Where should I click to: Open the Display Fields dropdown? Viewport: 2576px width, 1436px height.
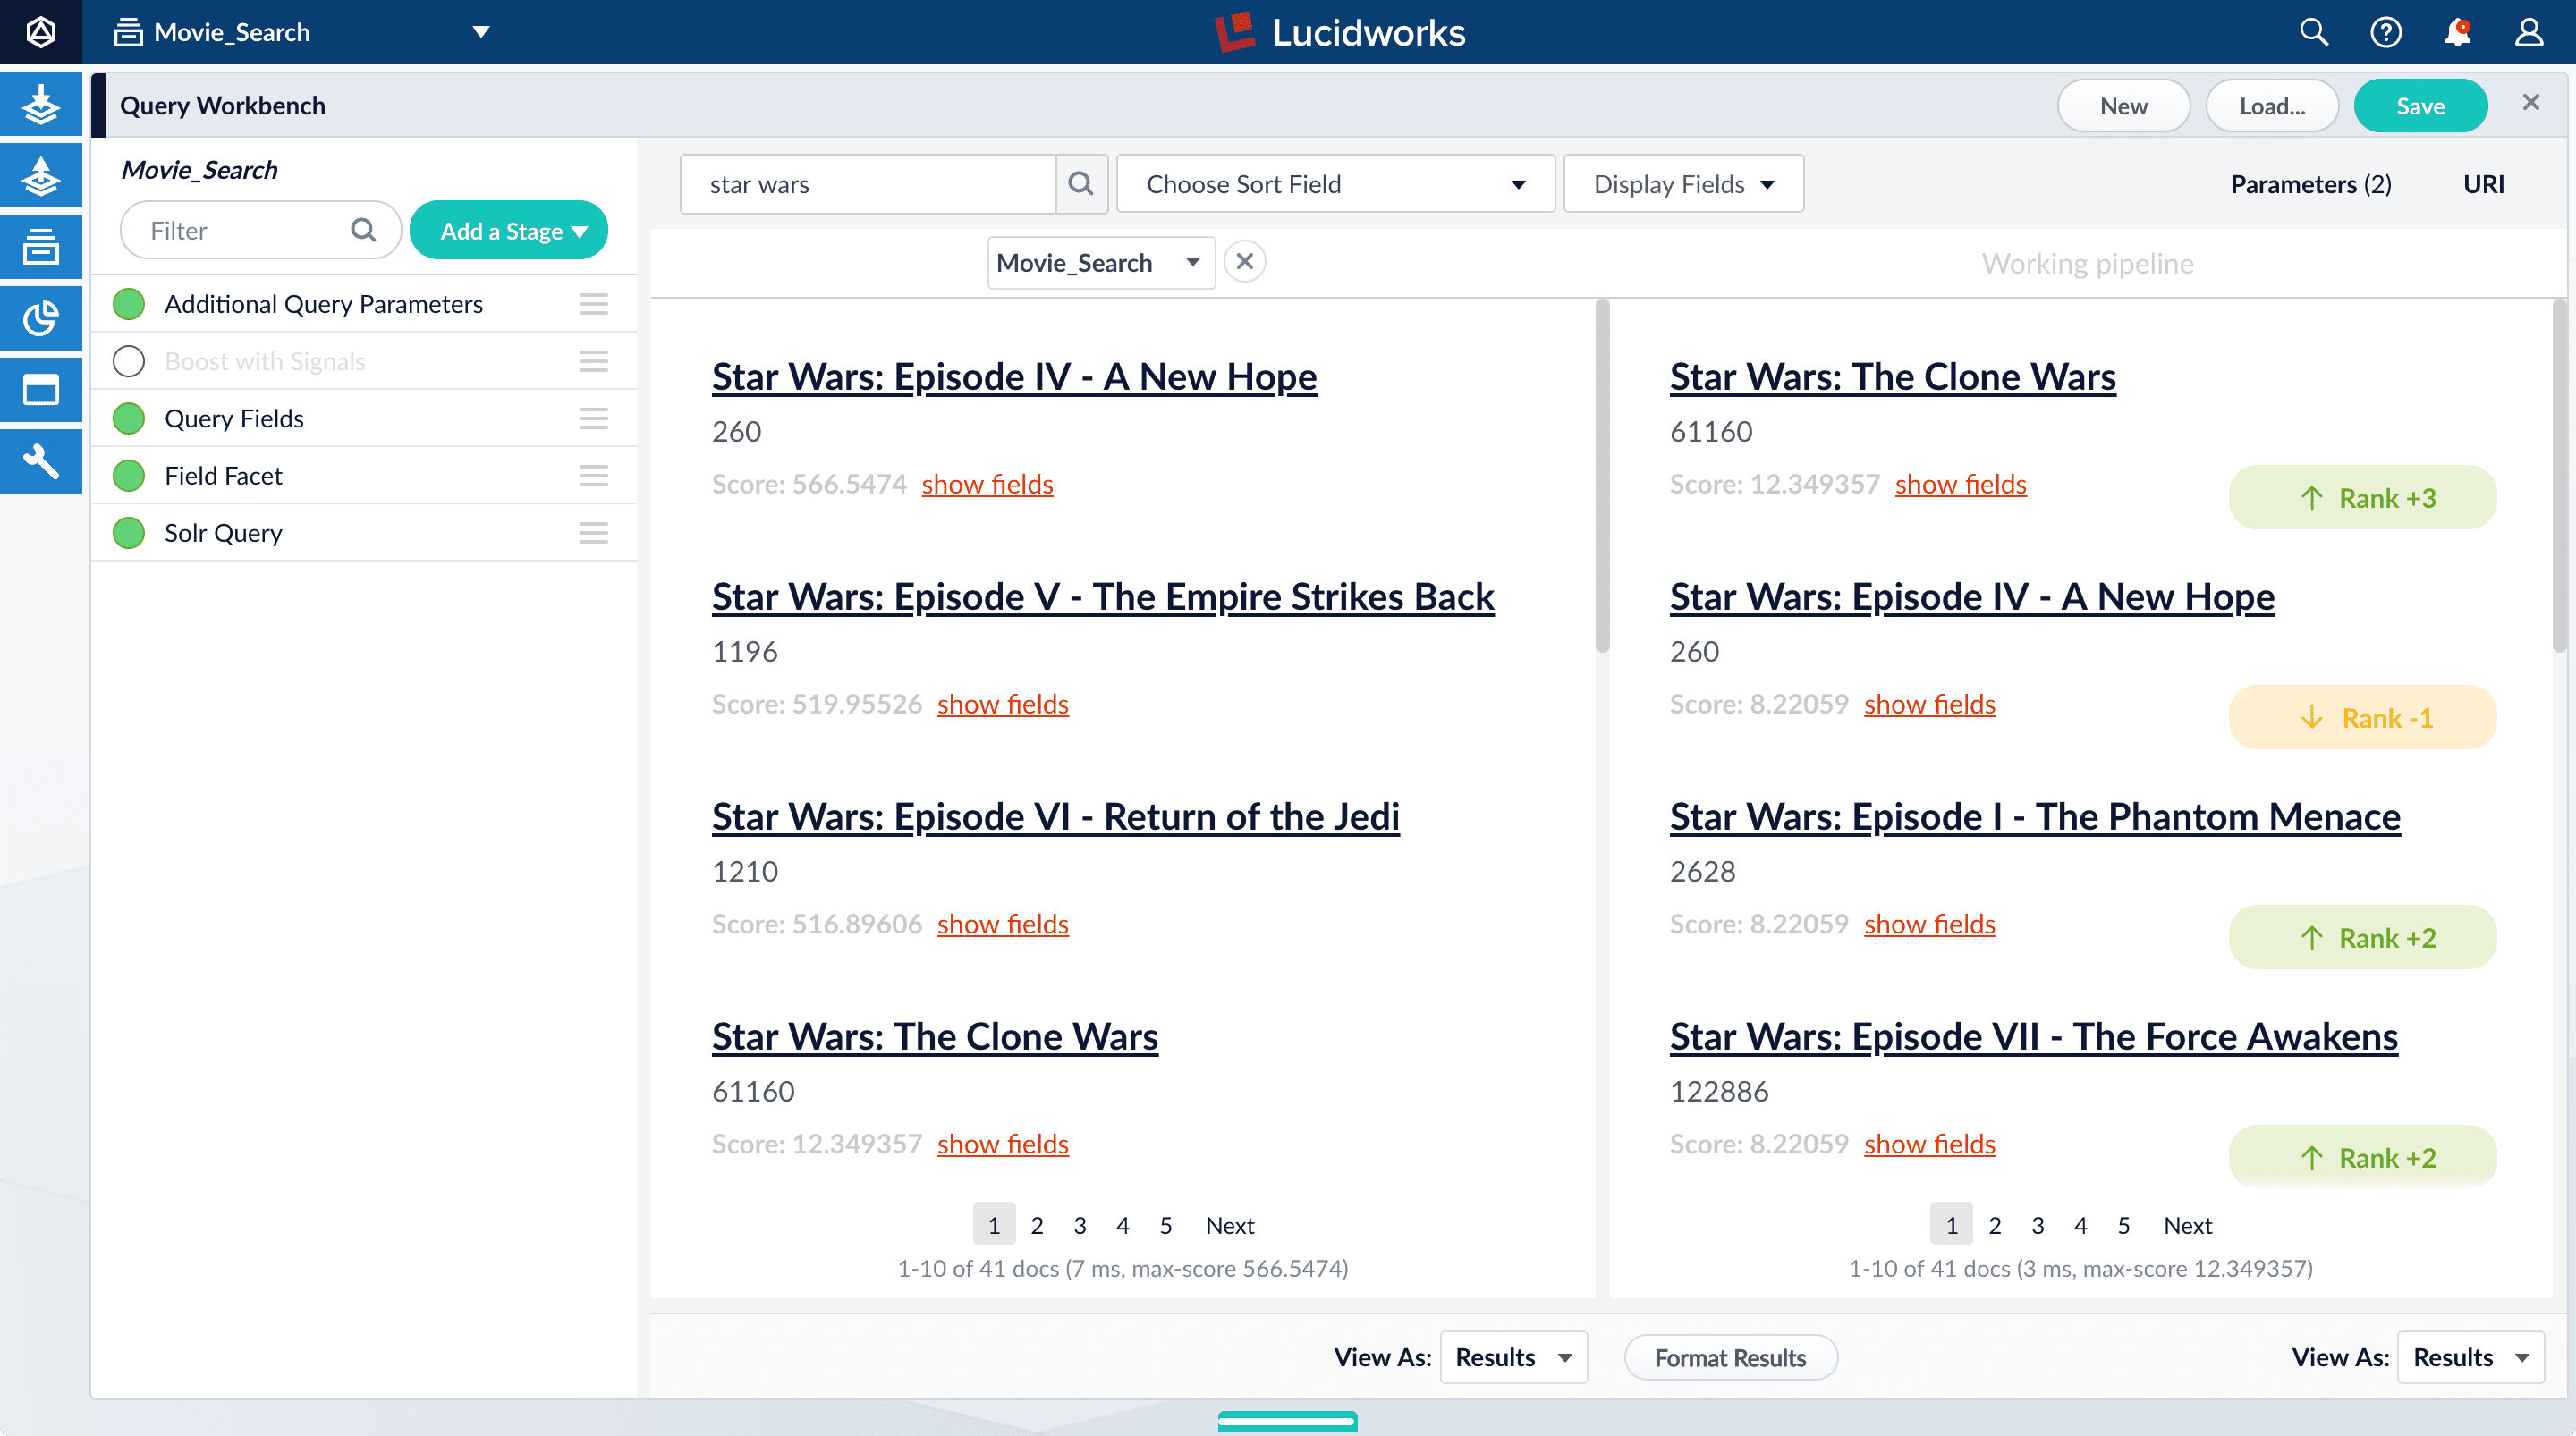(1683, 183)
